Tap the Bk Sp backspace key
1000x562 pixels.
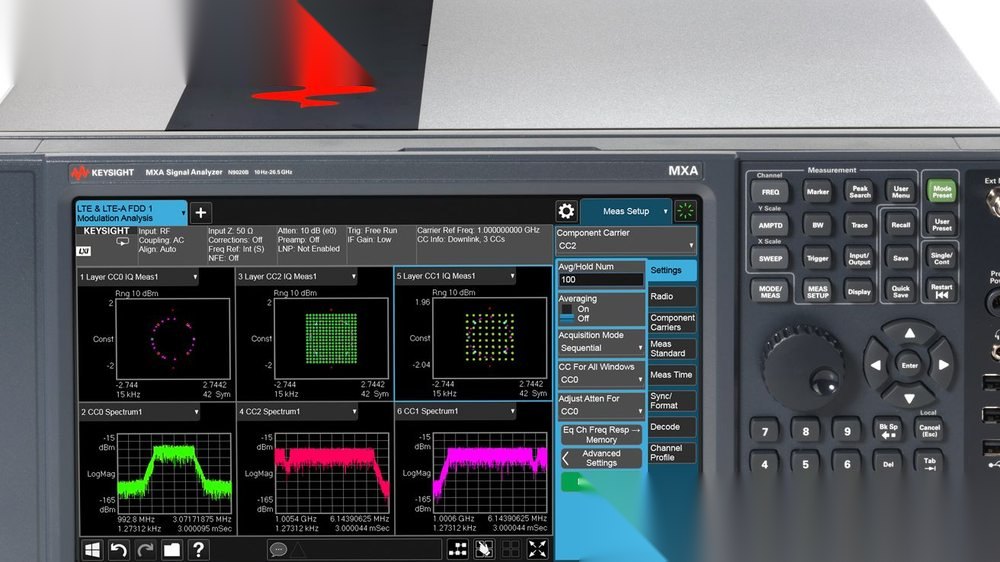(888, 431)
